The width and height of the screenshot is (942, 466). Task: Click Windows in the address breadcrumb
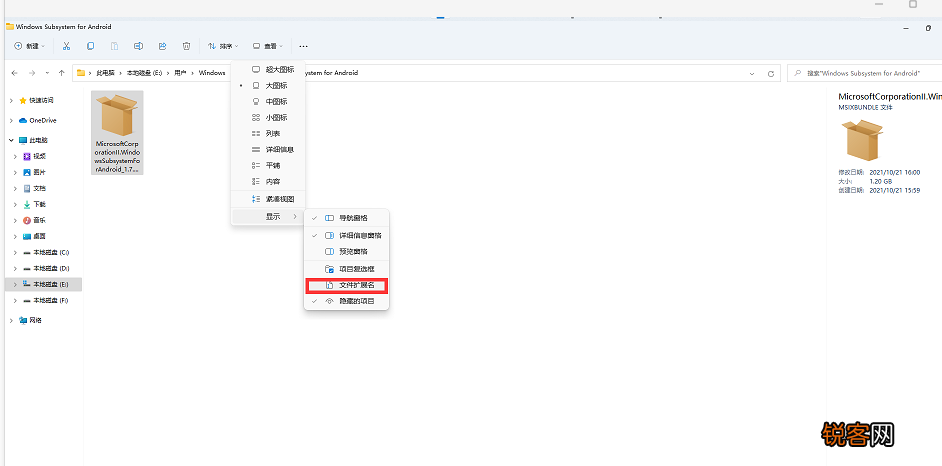tap(212, 73)
